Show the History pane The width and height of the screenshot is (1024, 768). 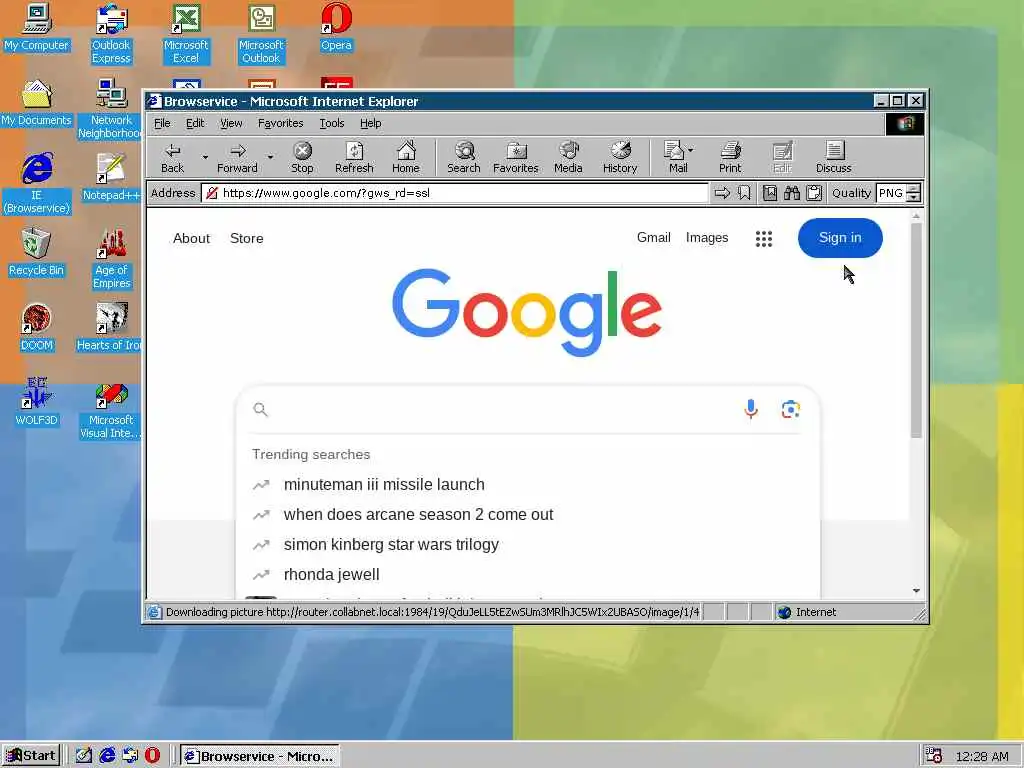(x=620, y=158)
